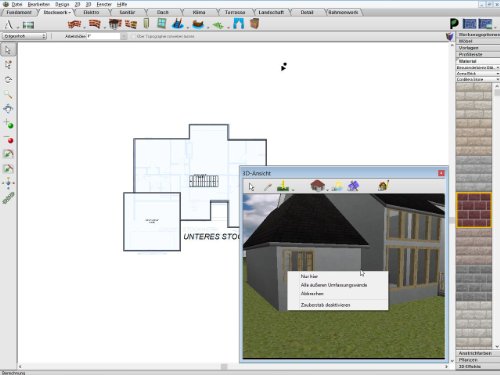Click the Arbeitshöhe input field
Viewport: 500px width, 375px height.
[103, 36]
